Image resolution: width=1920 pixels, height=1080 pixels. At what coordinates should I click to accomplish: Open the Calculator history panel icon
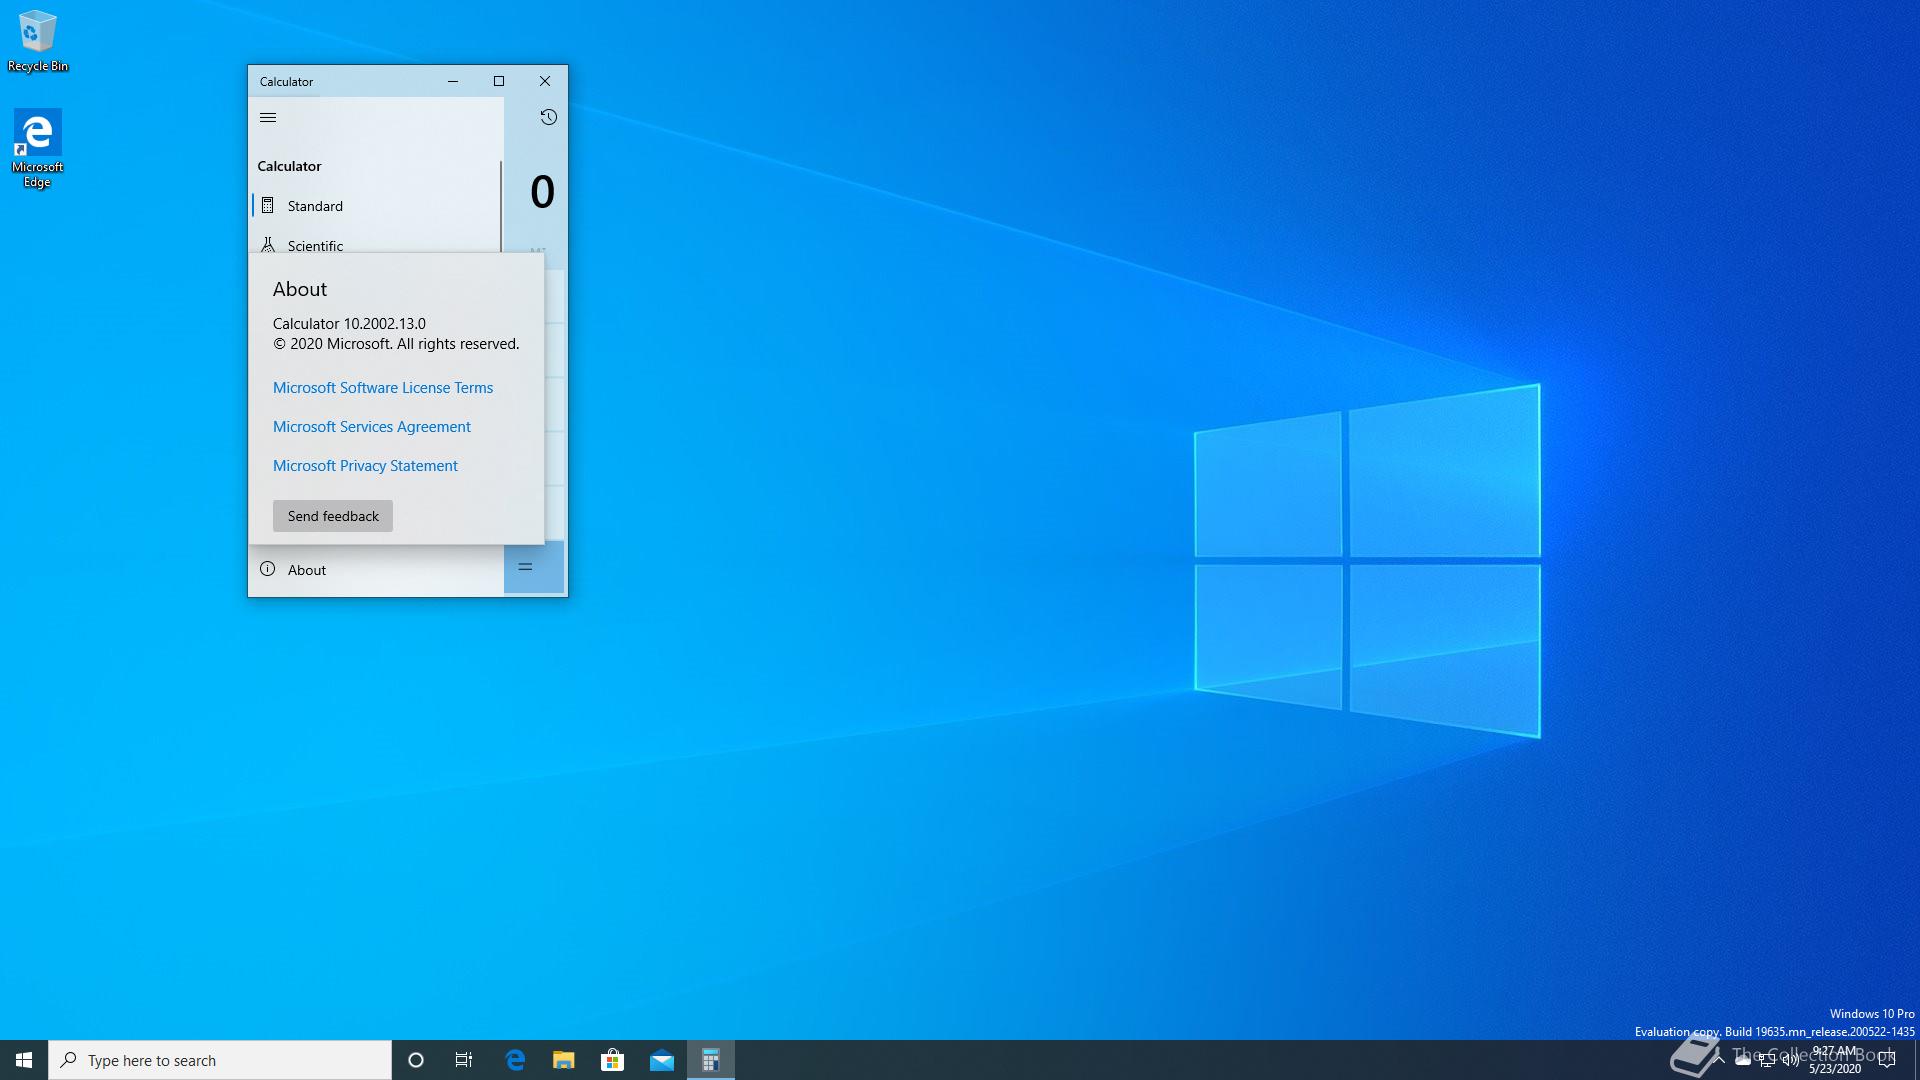coord(548,117)
